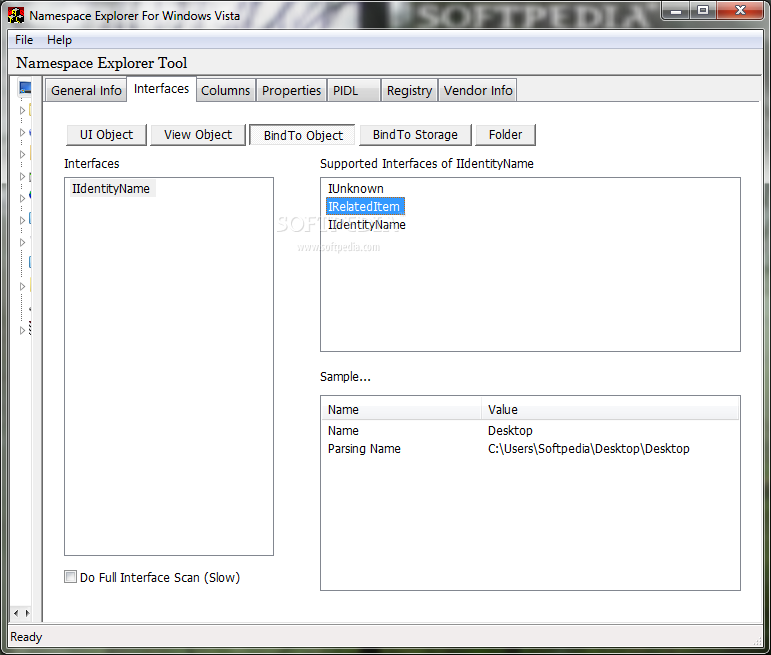Click left scroll arrow of tree pane
The width and height of the screenshot is (771, 655).
16,613
